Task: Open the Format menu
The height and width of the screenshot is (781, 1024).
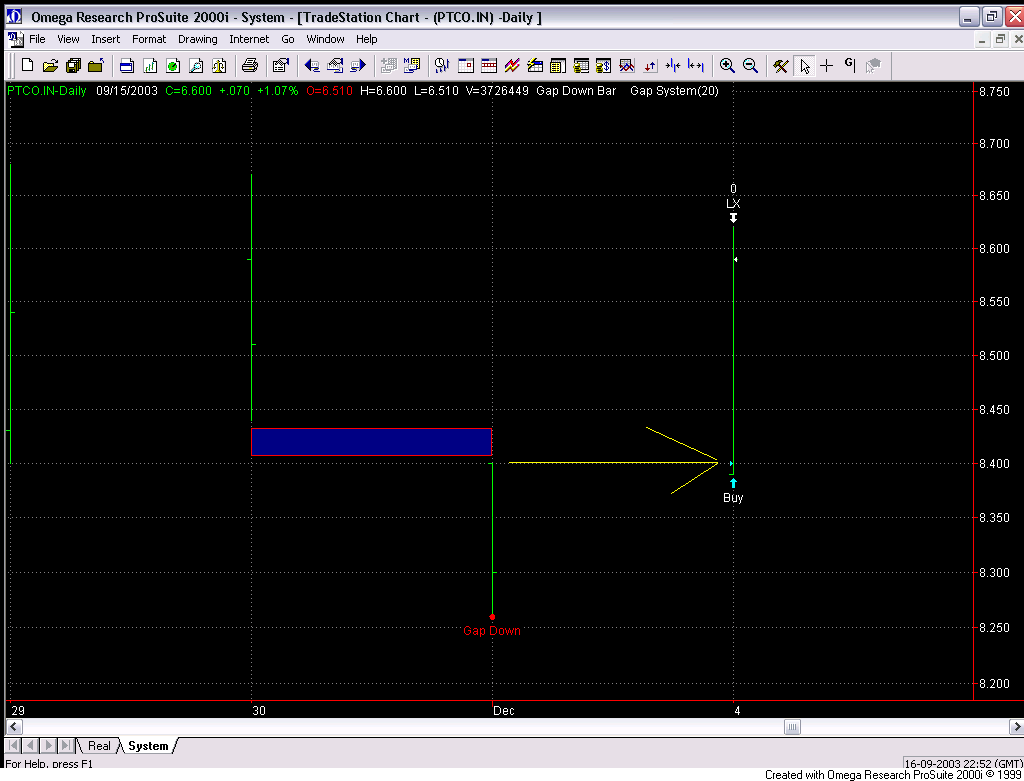Action: (149, 39)
